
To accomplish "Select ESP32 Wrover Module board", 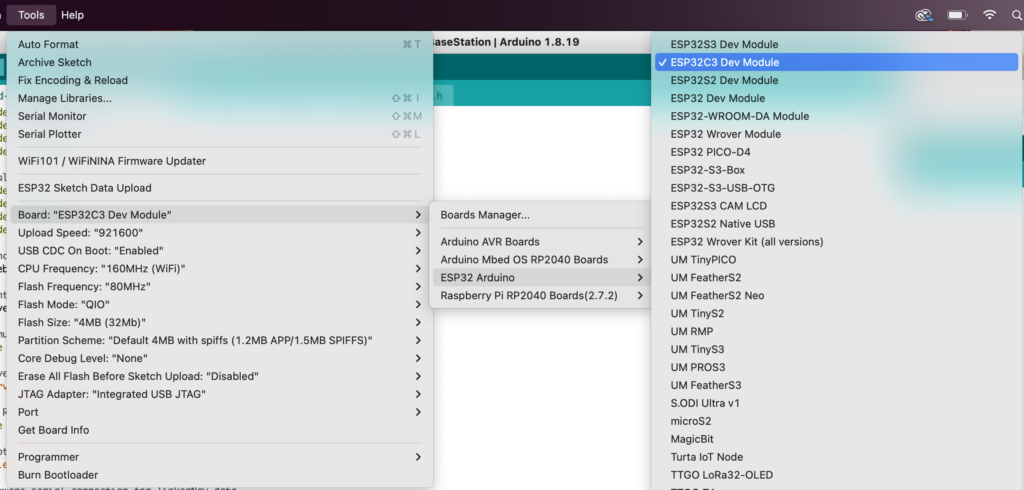I will click(837, 134).
